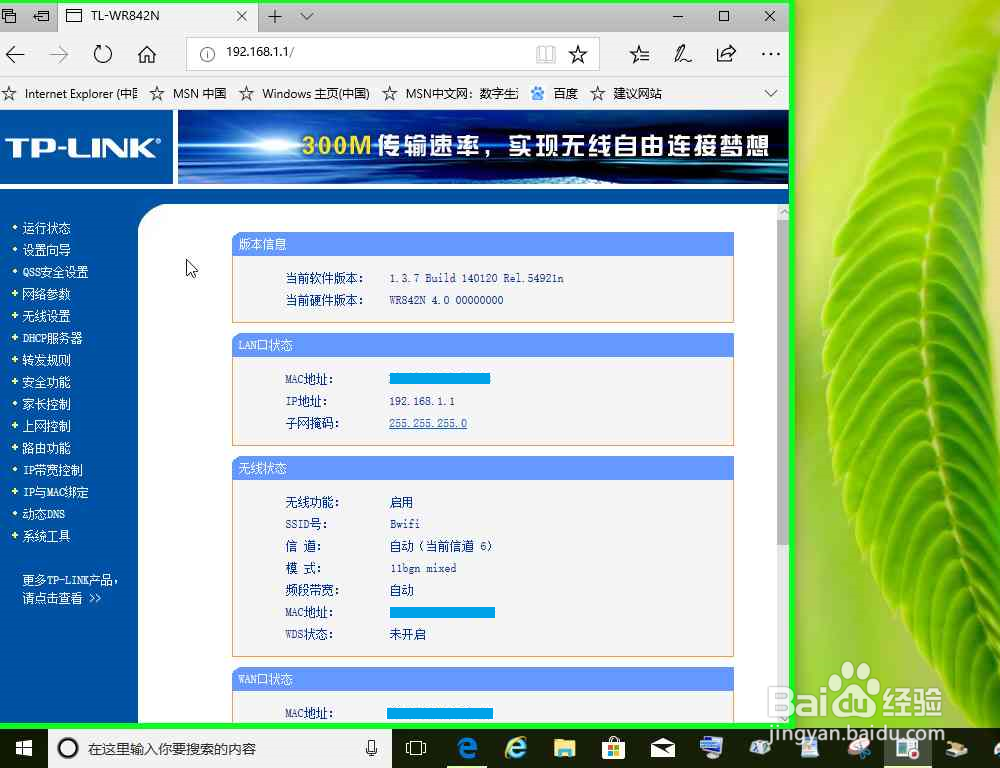Open the More options (…) menu
1000x768 pixels.
tap(770, 54)
